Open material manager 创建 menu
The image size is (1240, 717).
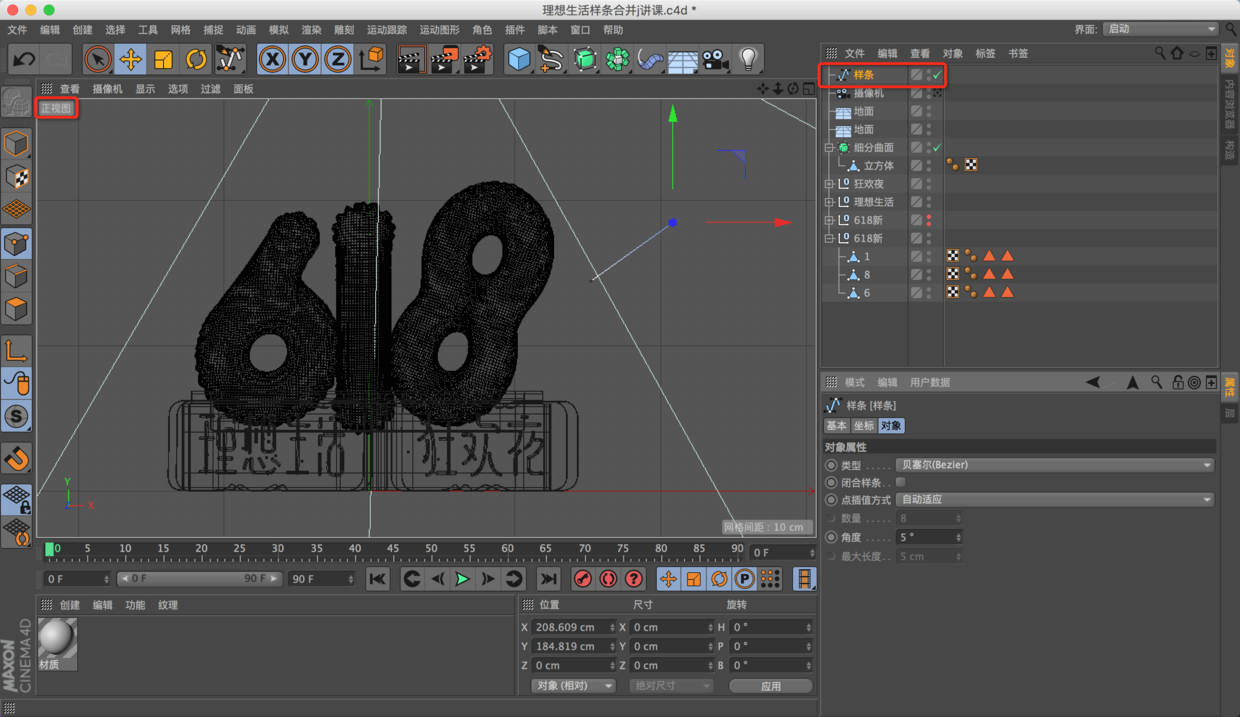[70, 605]
